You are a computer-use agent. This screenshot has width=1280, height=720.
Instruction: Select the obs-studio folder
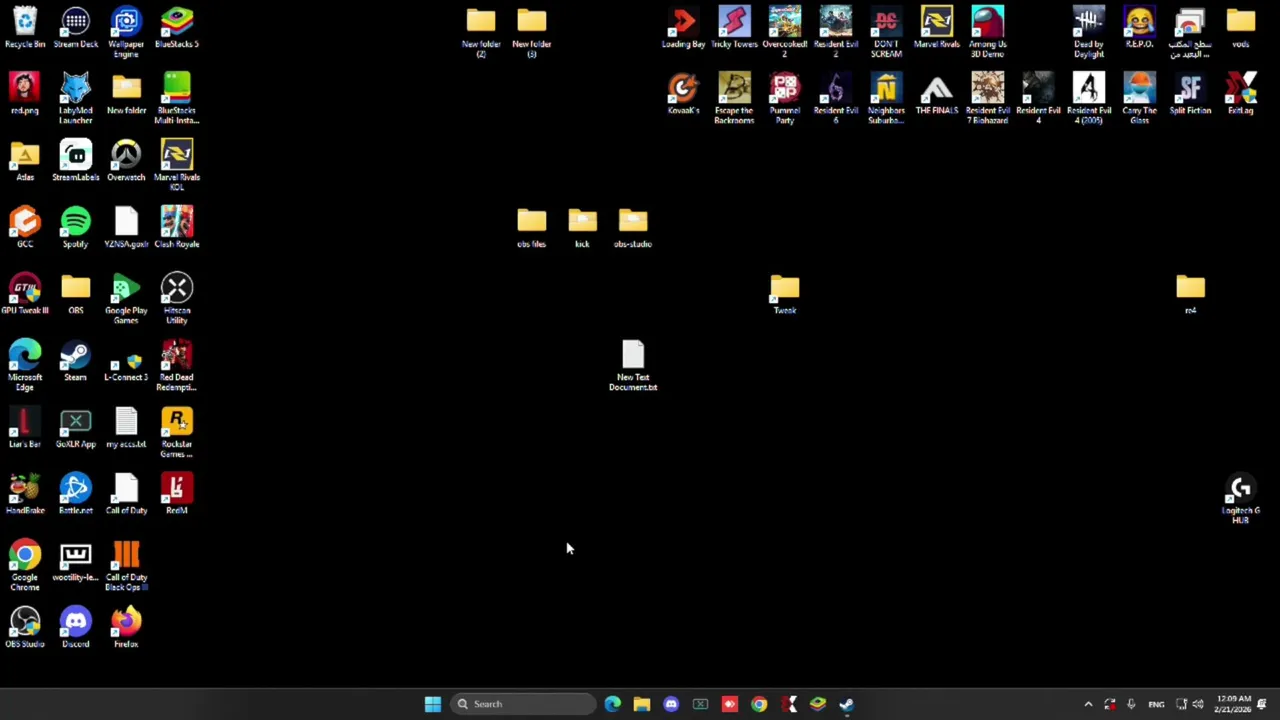click(633, 227)
